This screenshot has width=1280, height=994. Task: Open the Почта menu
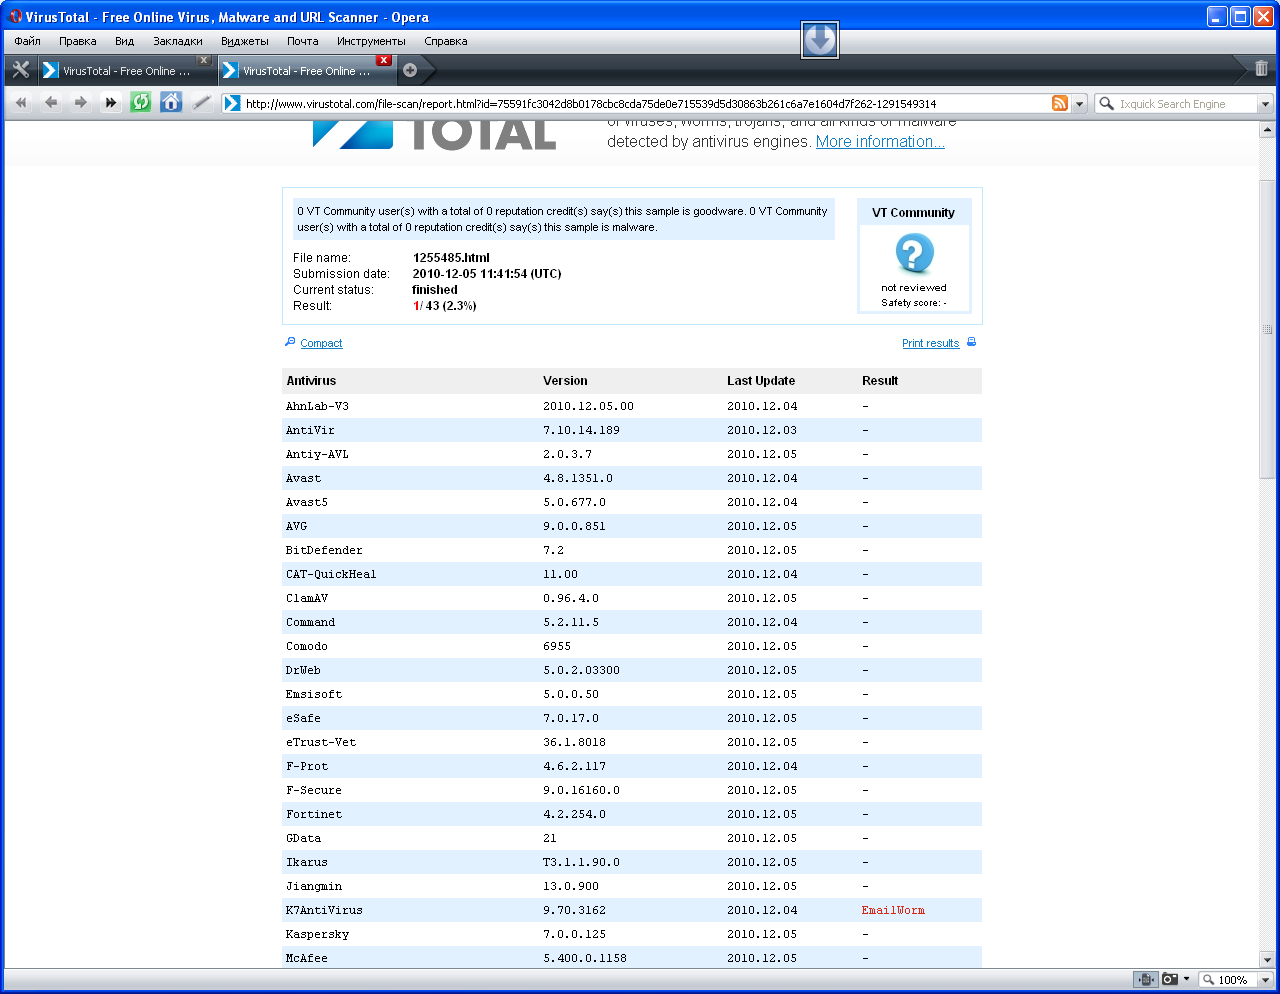(x=303, y=41)
